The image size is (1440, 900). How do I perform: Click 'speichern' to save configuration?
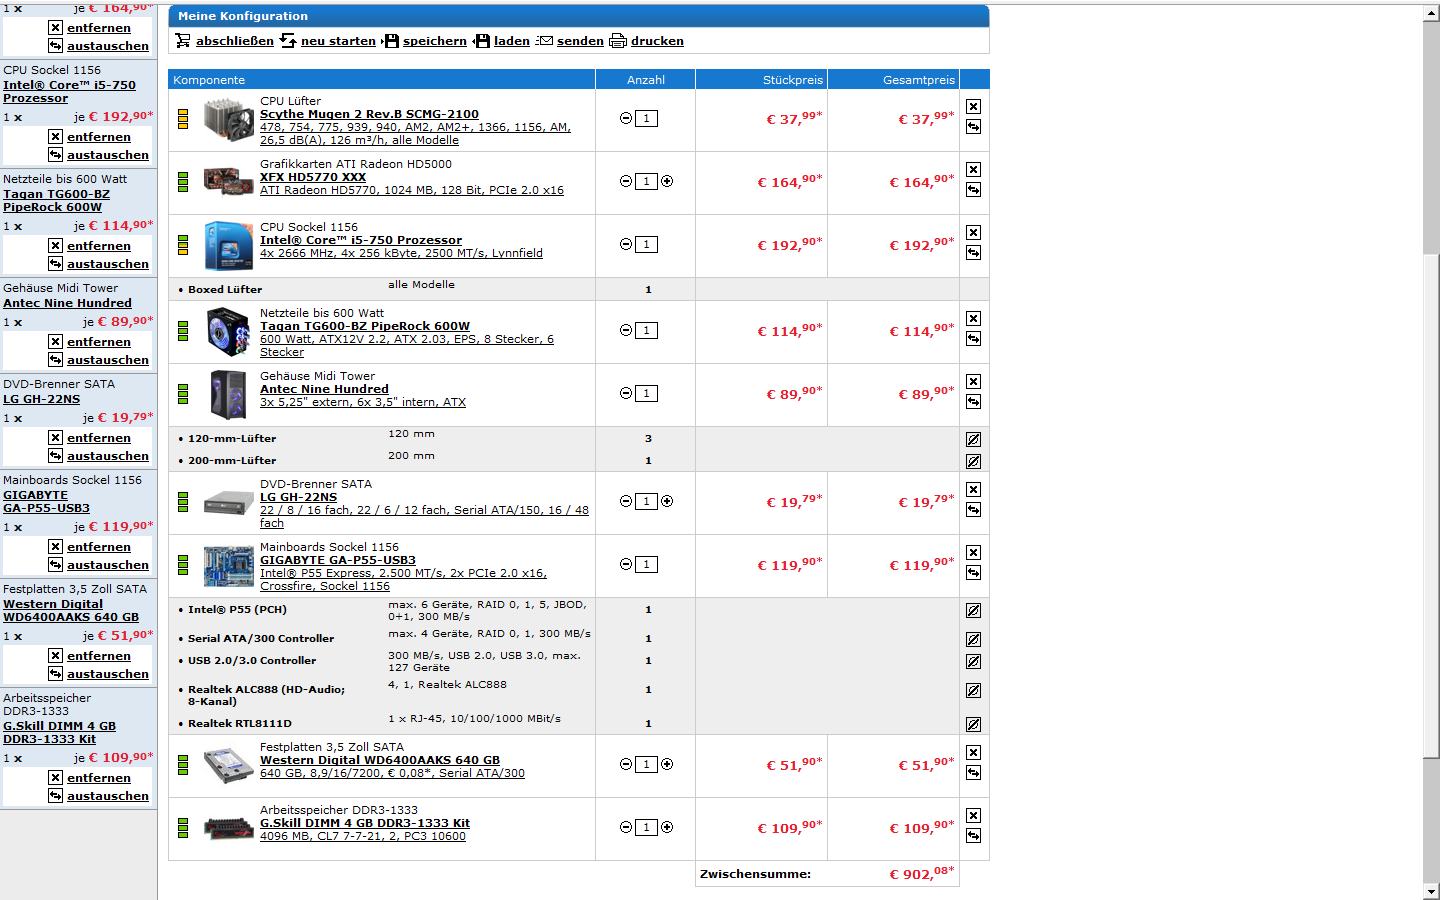point(434,41)
